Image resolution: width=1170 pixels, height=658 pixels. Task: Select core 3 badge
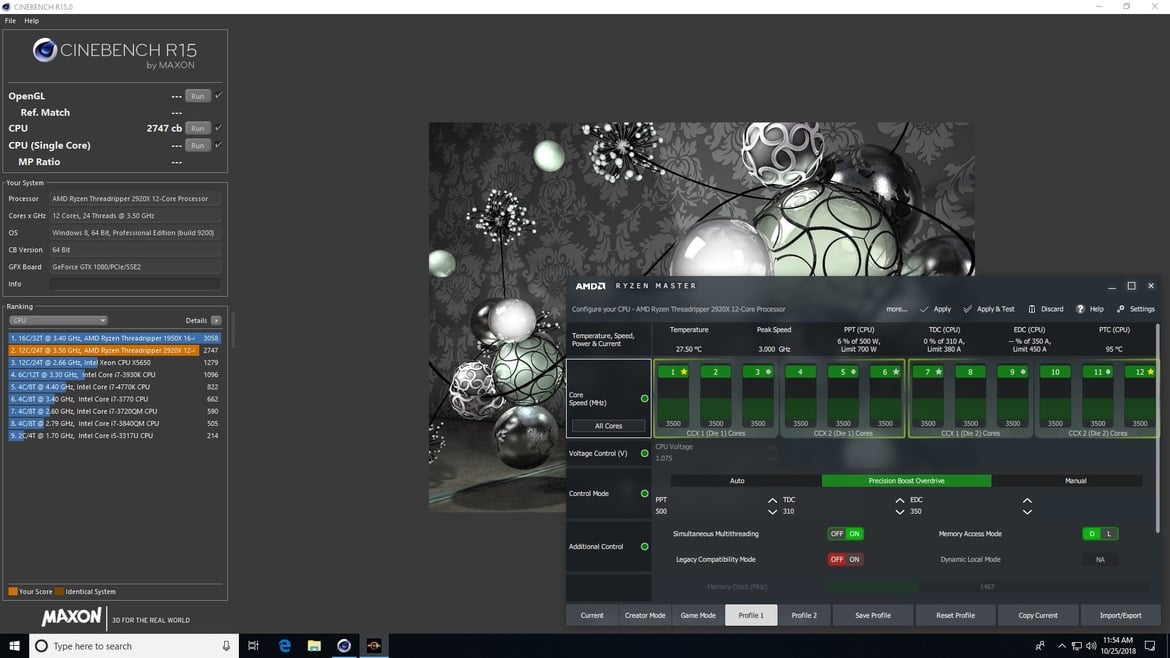(757, 372)
